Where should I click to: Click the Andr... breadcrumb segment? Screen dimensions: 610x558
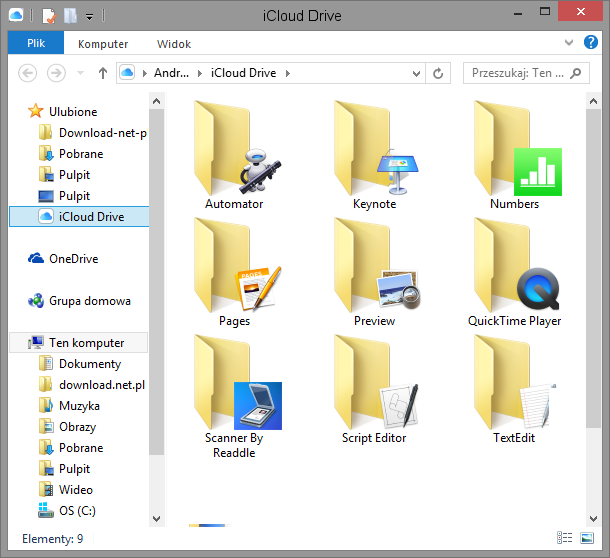pyautogui.click(x=171, y=73)
